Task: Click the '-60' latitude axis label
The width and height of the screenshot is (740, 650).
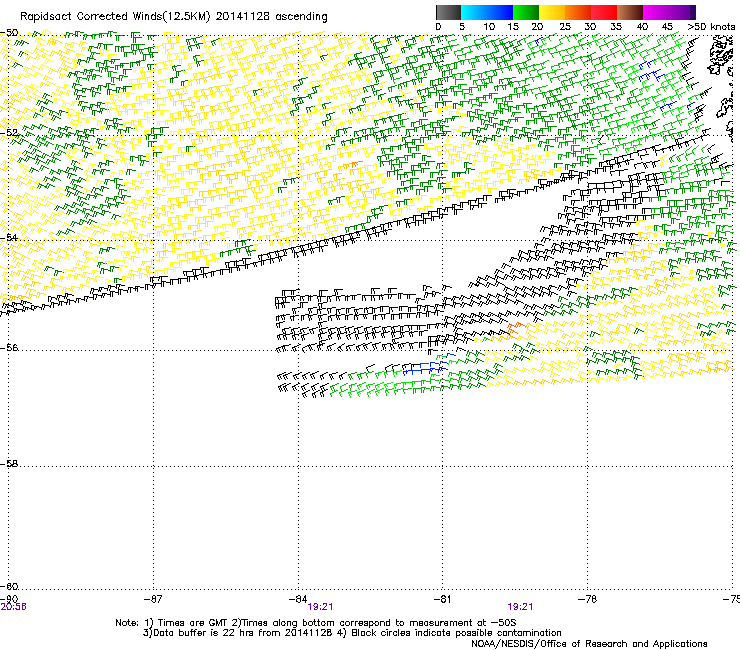Action: tap(9, 586)
